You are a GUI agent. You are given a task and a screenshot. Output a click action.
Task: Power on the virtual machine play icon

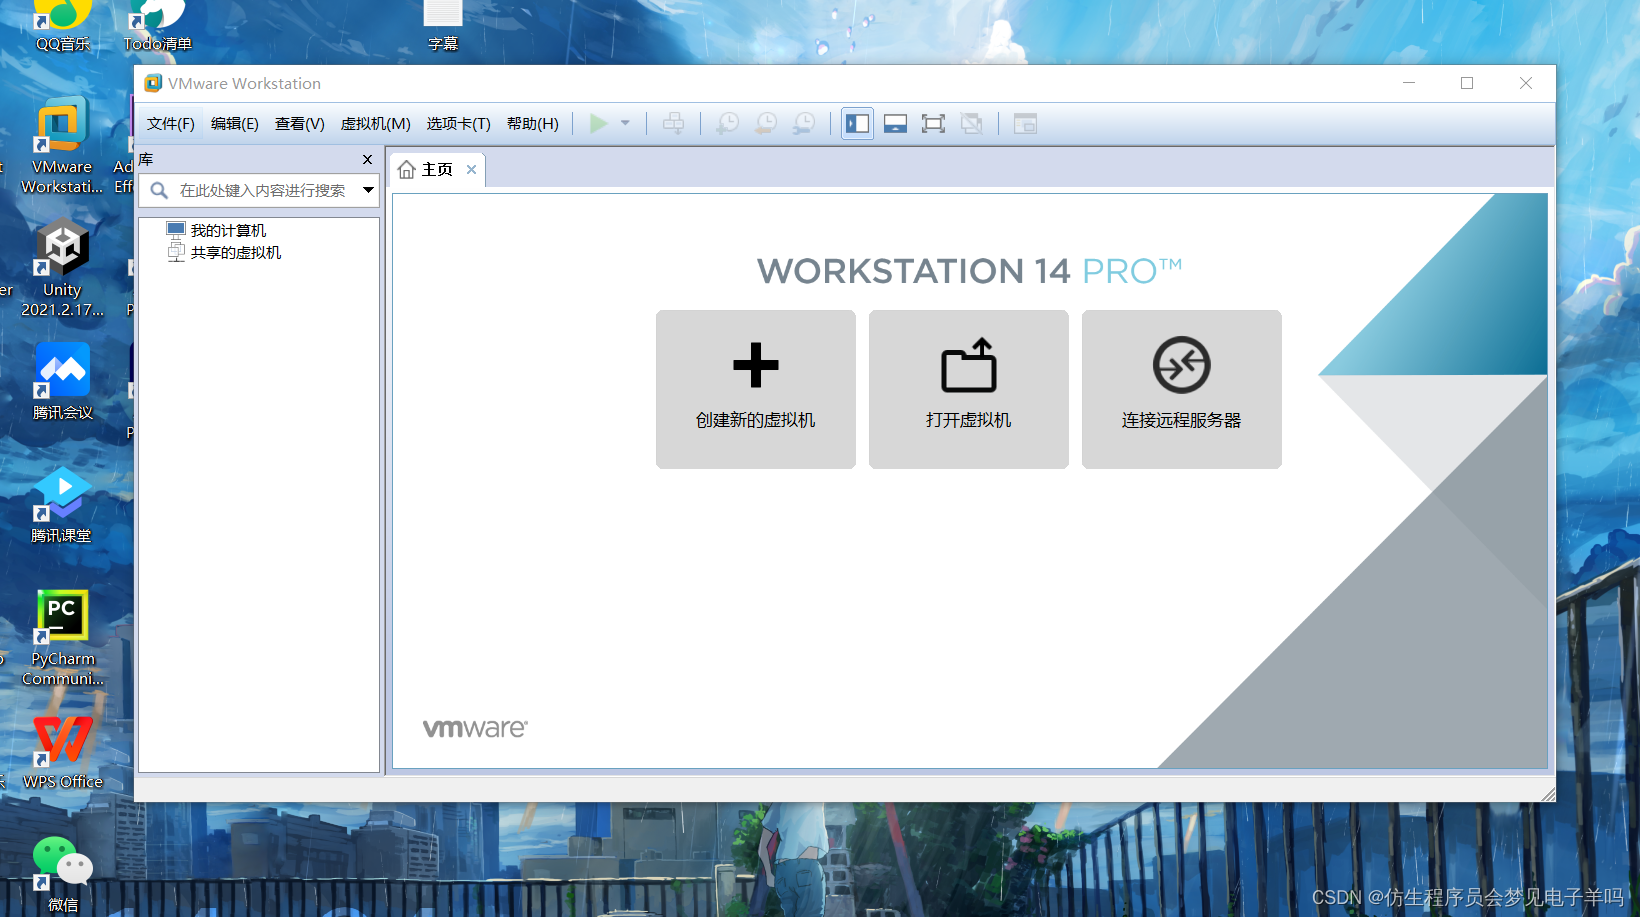[x=598, y=124]
